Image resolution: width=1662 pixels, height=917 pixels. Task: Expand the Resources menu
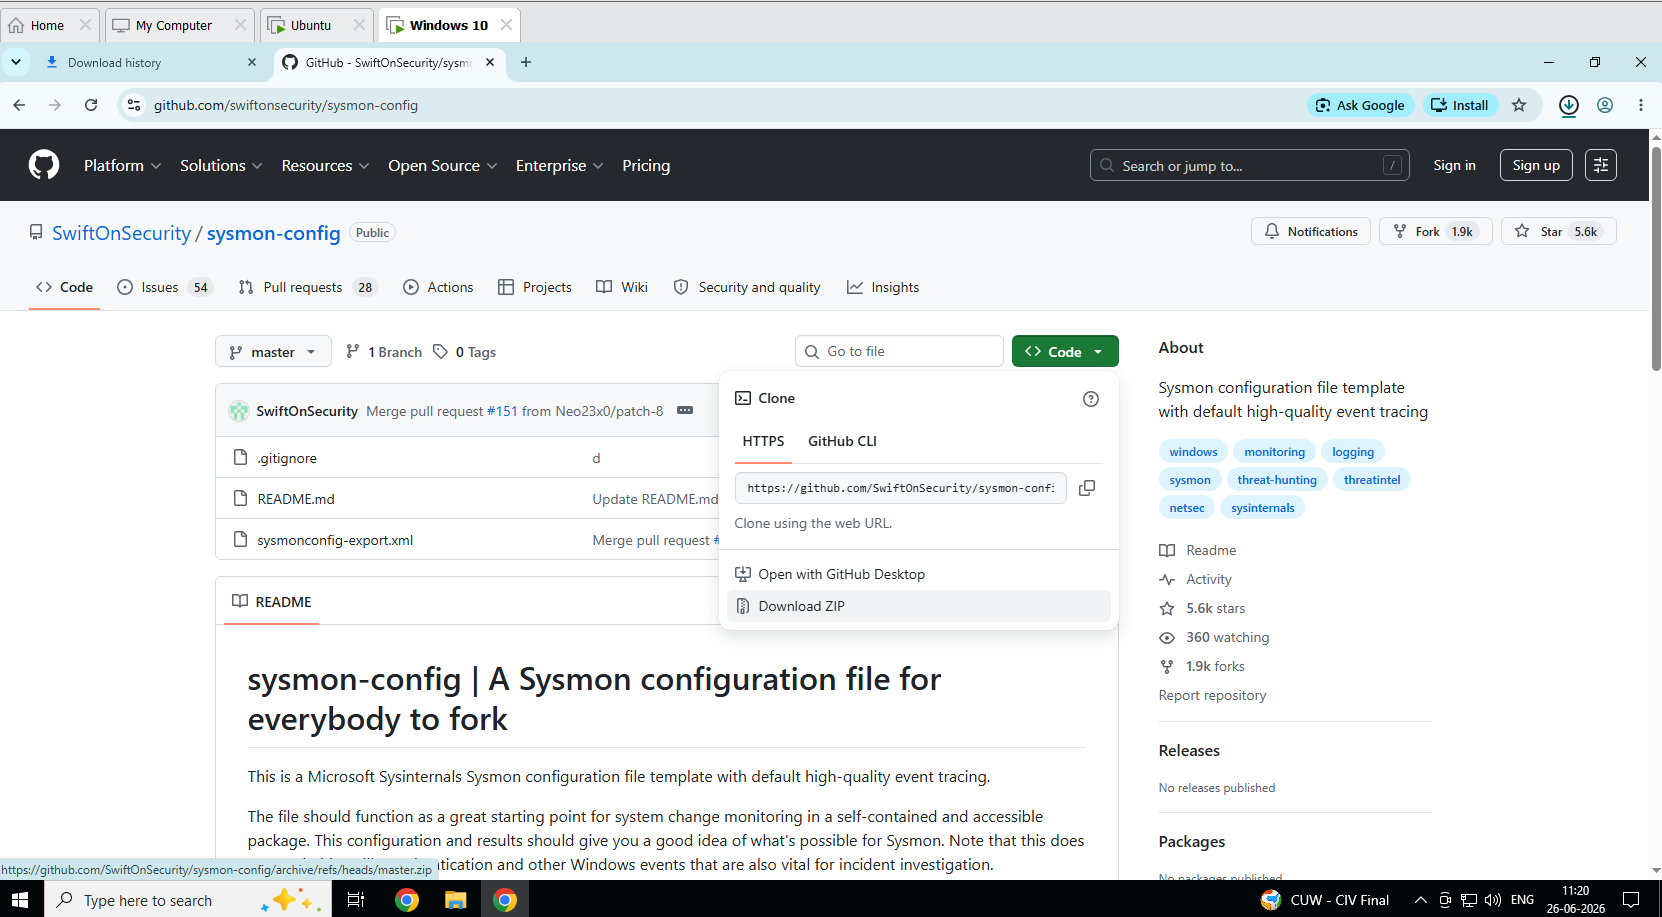coord(325,166)
